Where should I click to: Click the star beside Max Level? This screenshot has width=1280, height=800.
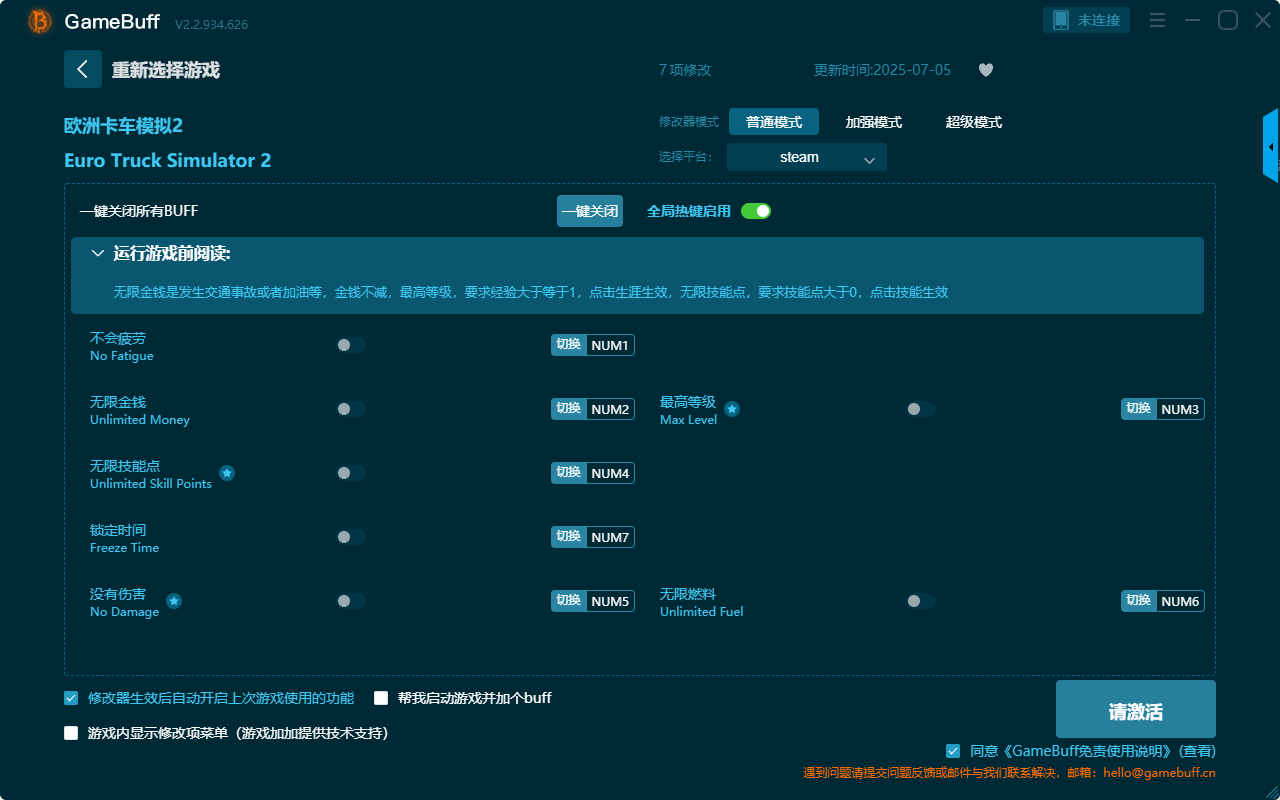(x=732, y=408)
